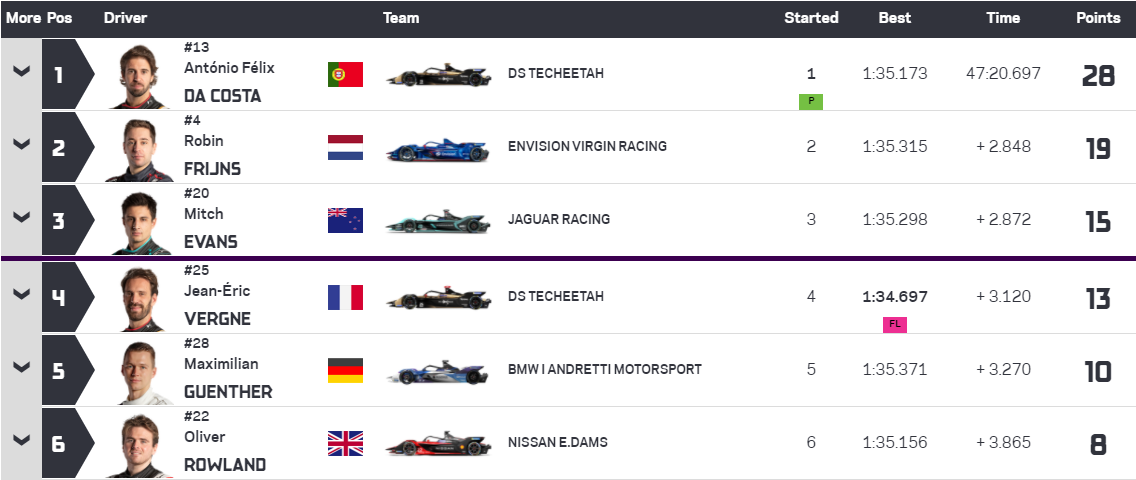Click the Points column header
The width and height of the screenshot is (1136, 480).
point(1098,18)
